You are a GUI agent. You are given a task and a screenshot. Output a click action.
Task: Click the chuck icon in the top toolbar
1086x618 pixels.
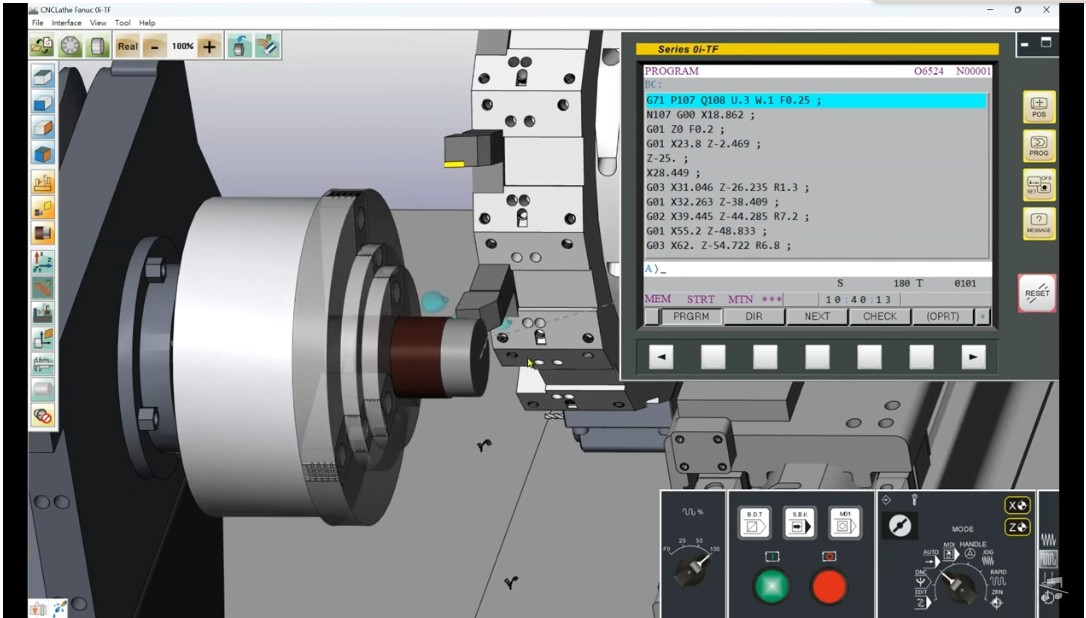(70, 46)
